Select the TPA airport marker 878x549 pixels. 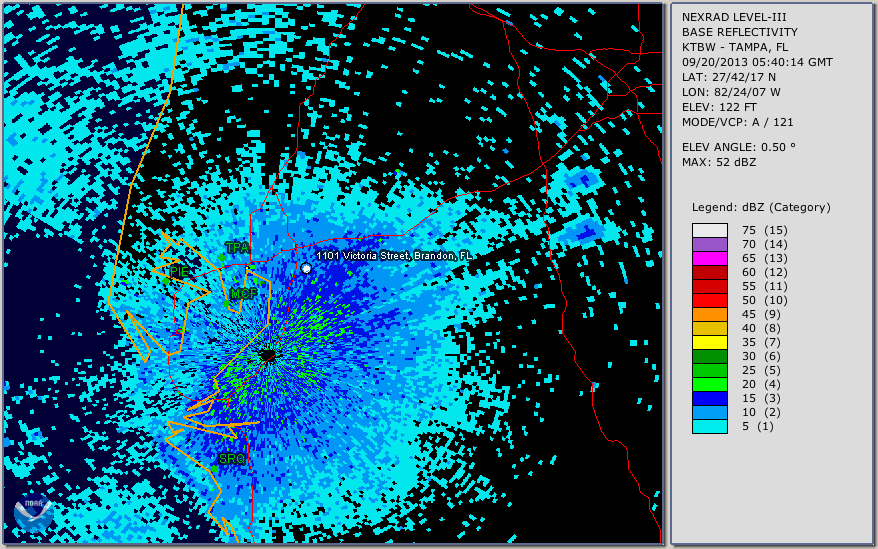(x=237, y=248)
